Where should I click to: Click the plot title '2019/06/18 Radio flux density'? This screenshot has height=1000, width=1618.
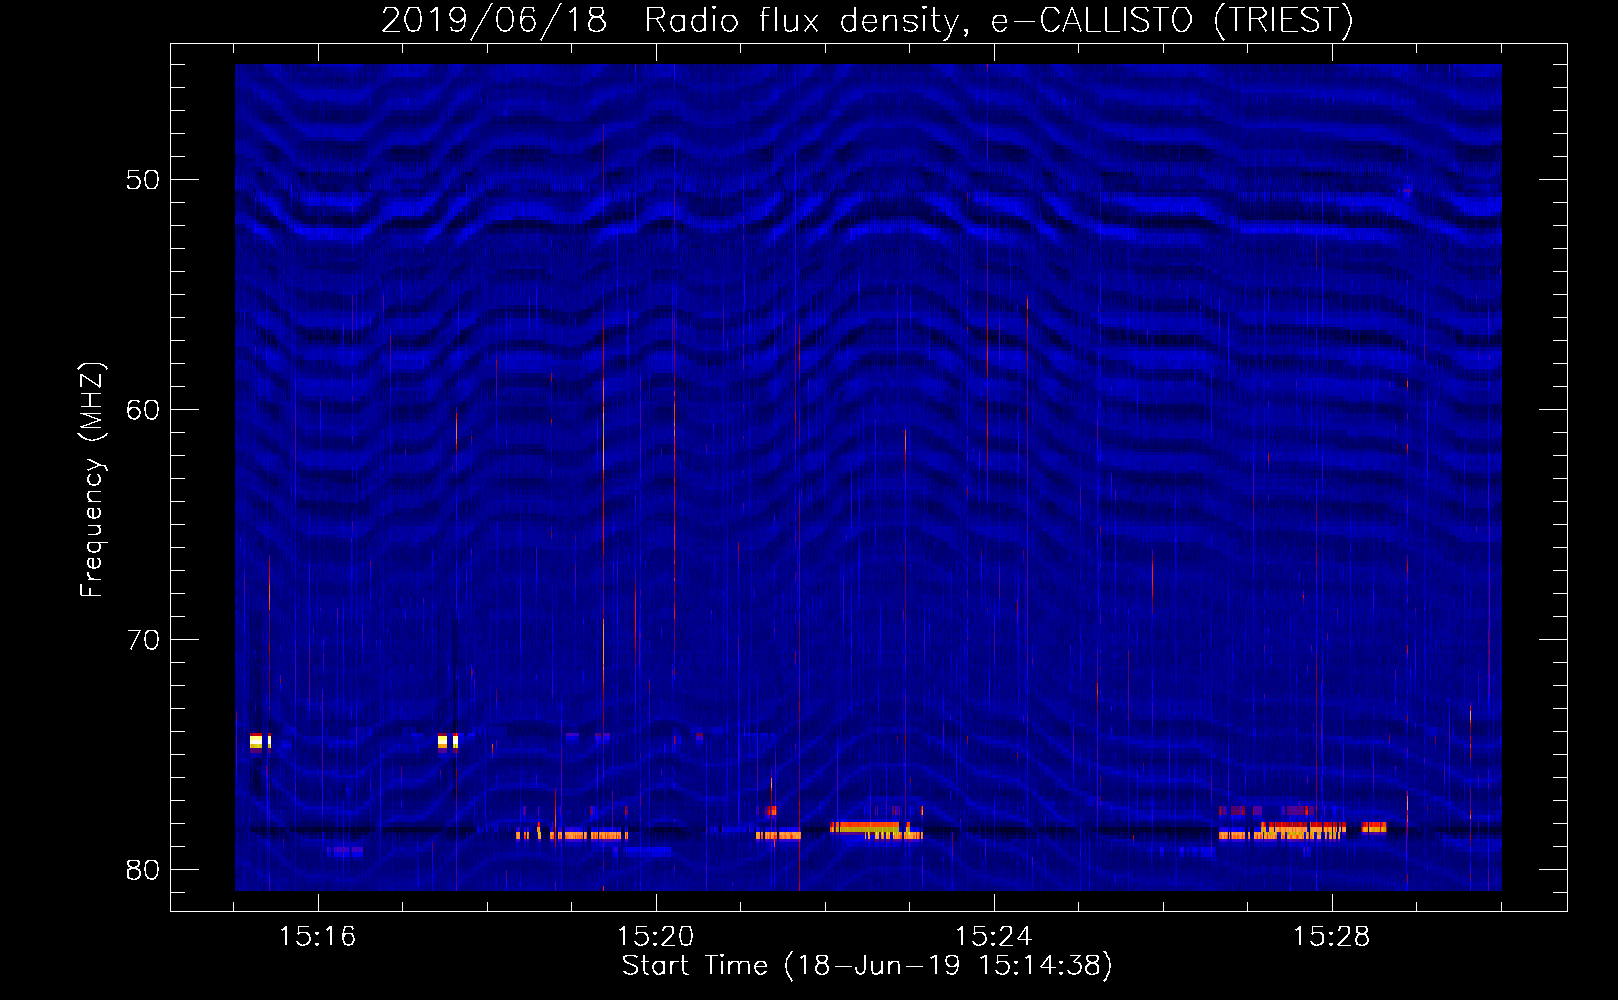click(x=867, y=20)
